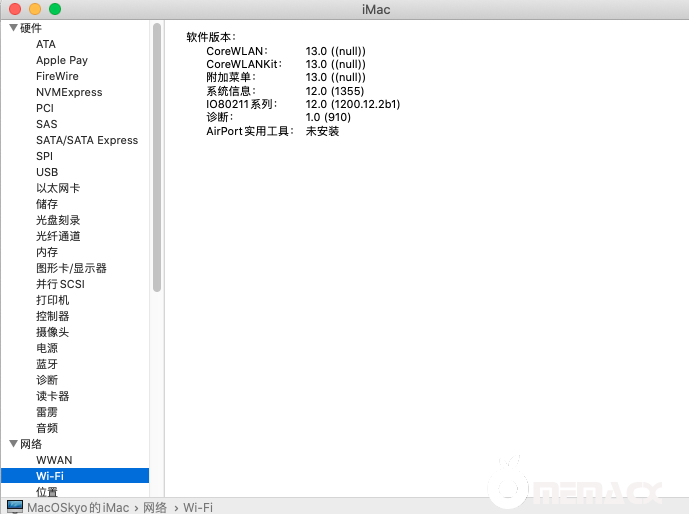689x514 pixels.
Task: Open 图形卡/显示器 entry
Action: 71,268
